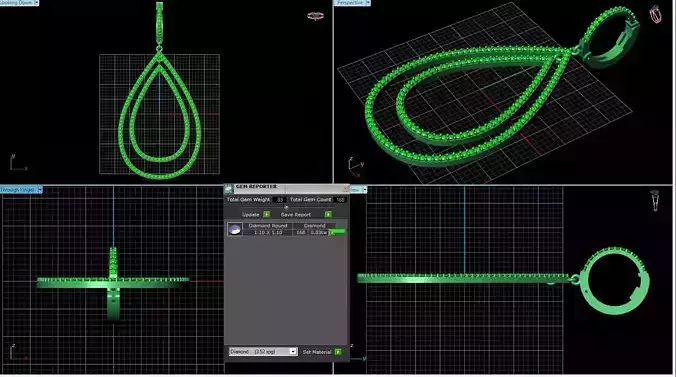Click the small round handle below Total Gem Weight
Image resolution: width=676 pixels, height=377 pixels.
pos(286,207)
